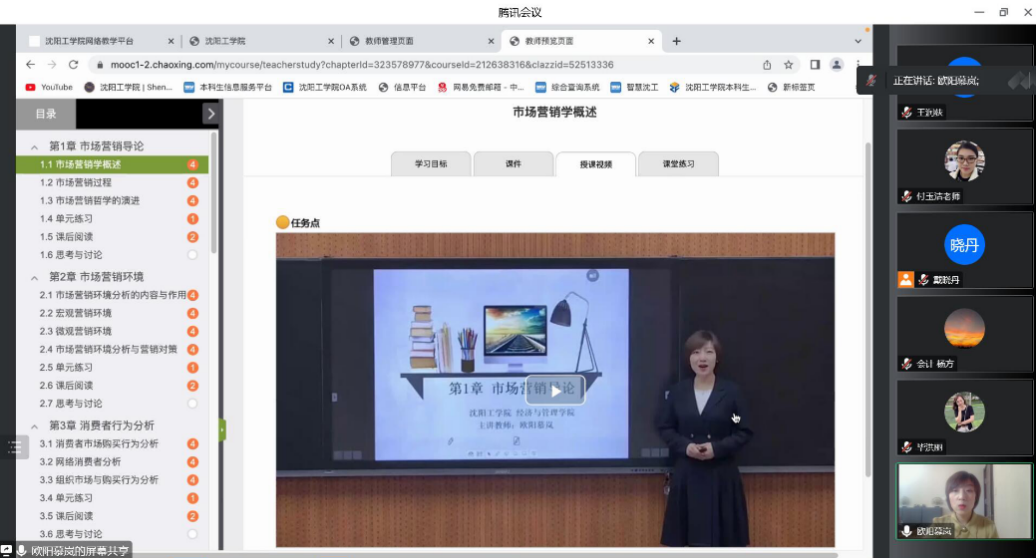Image resolution: width=1036 pixels, height=558 pixels.
Task: Switch to the 学习目标 tab
Action: coord(431,164)
